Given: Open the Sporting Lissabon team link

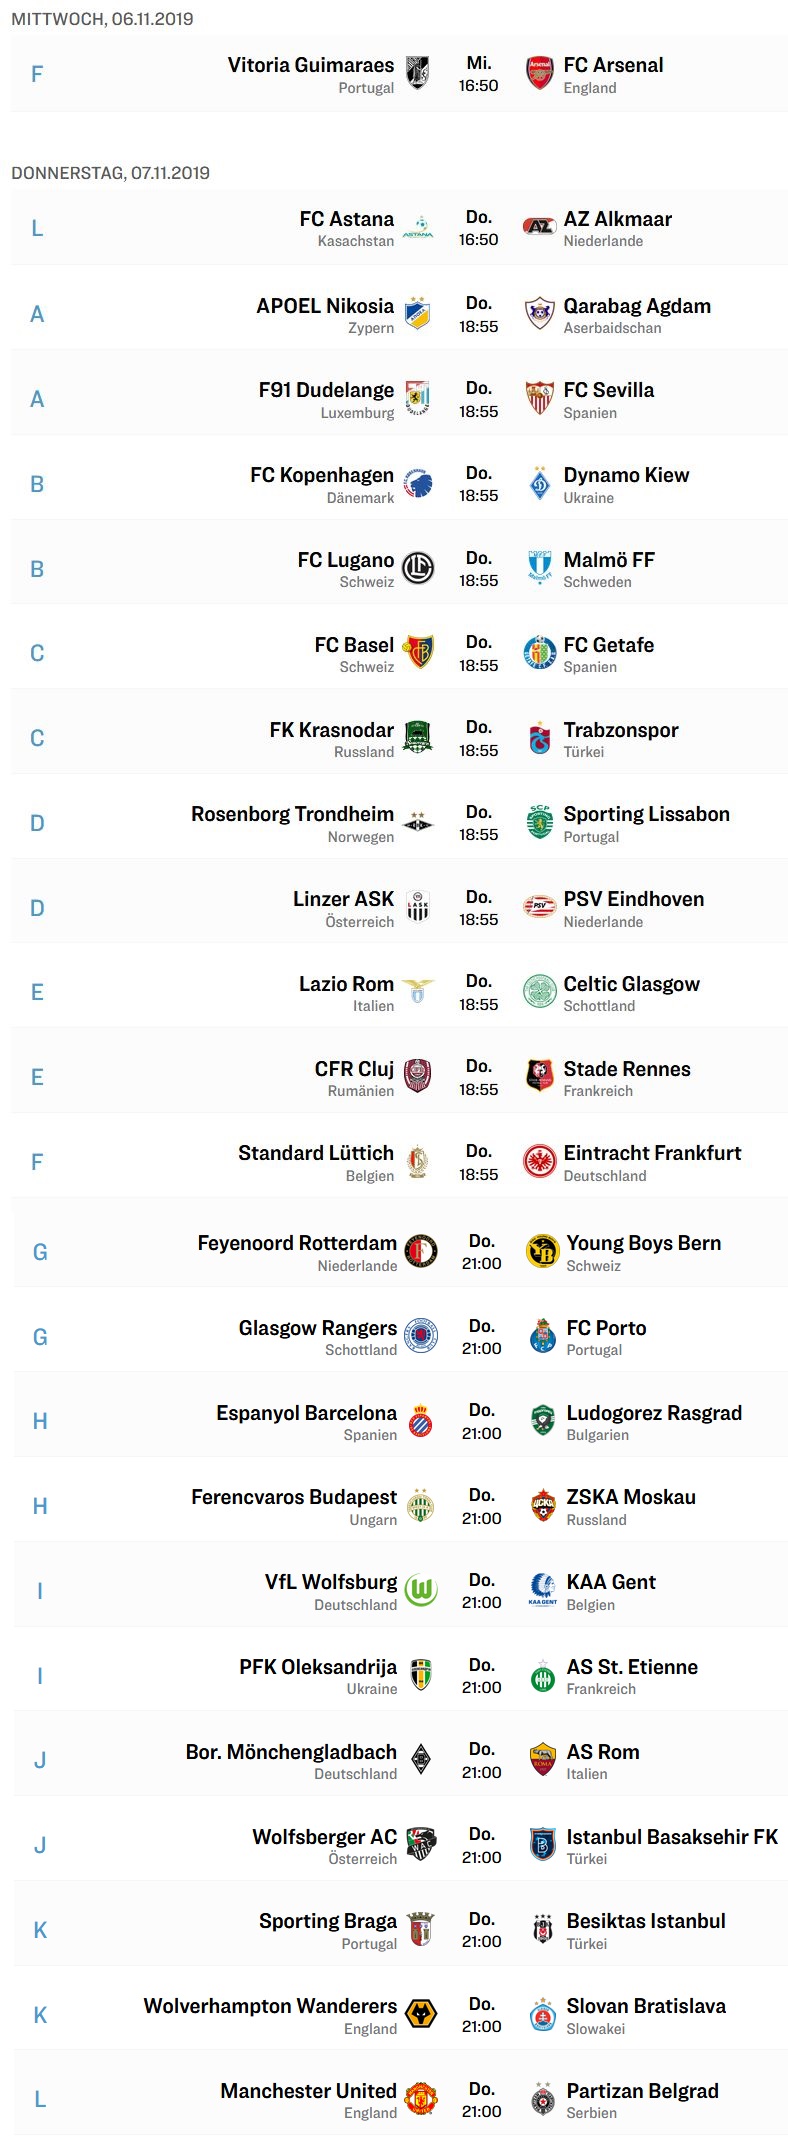Looking at the screenshot, I should (646, 814).
